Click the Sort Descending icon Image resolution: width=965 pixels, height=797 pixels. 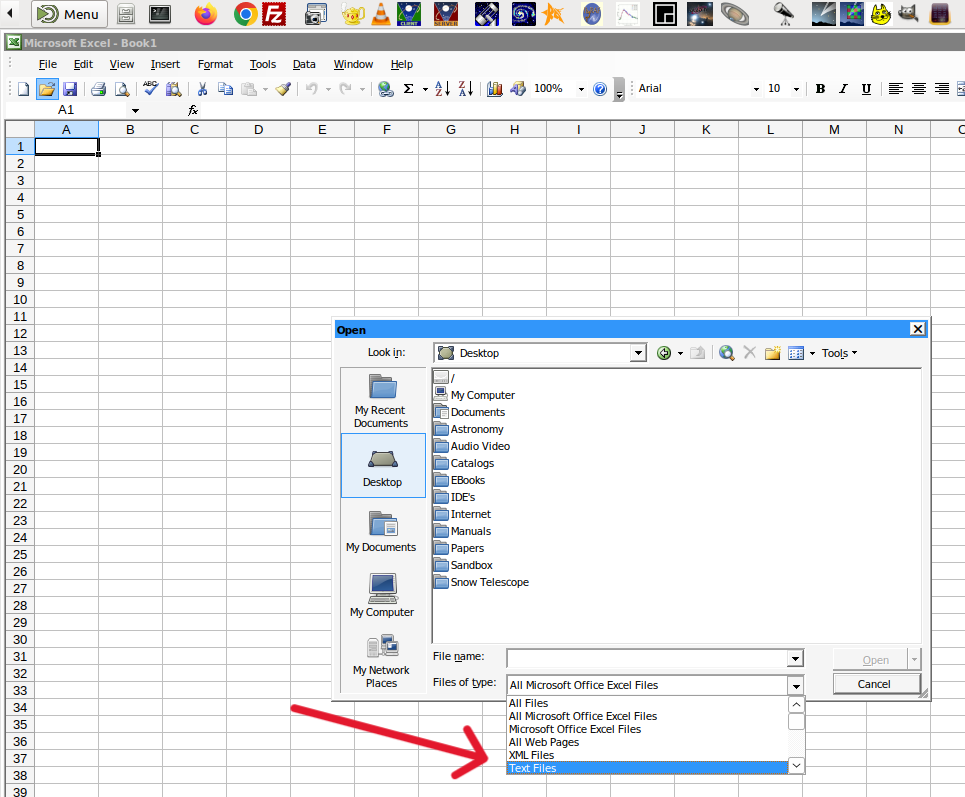[x=466, y=89]
